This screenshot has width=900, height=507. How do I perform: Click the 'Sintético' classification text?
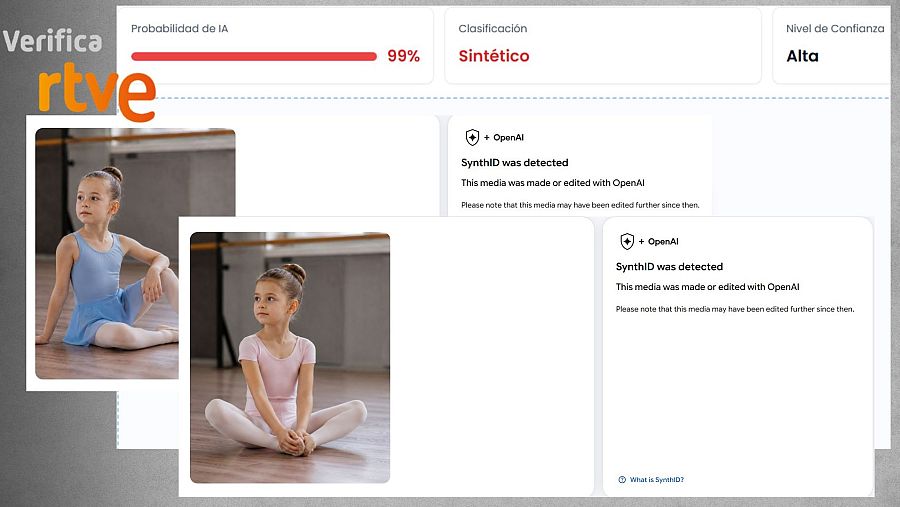coord(494,56)
